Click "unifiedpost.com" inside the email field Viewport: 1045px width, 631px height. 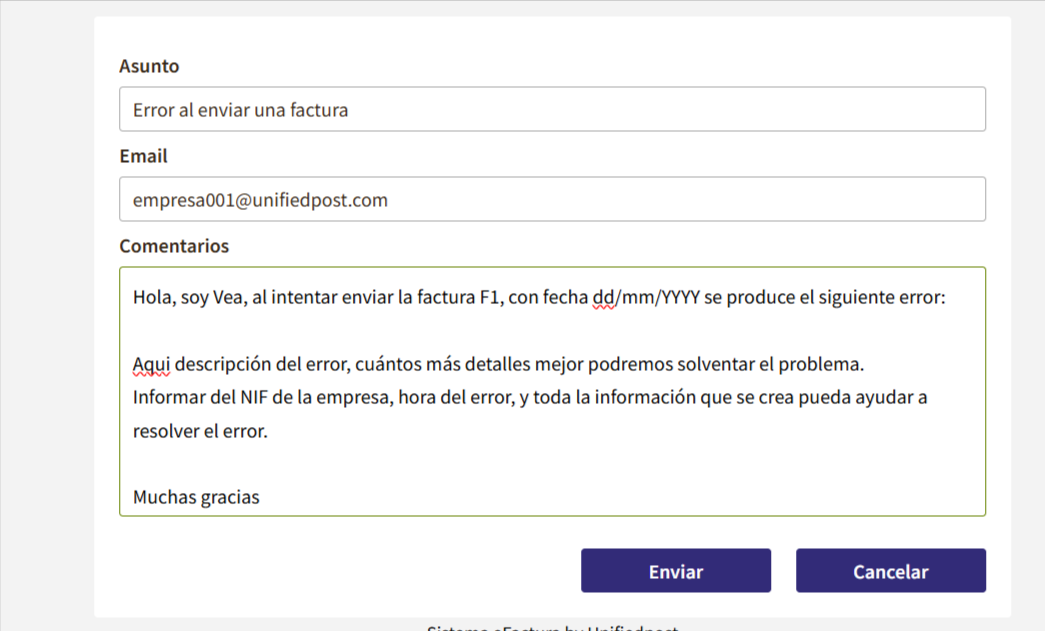click(326, 200)
